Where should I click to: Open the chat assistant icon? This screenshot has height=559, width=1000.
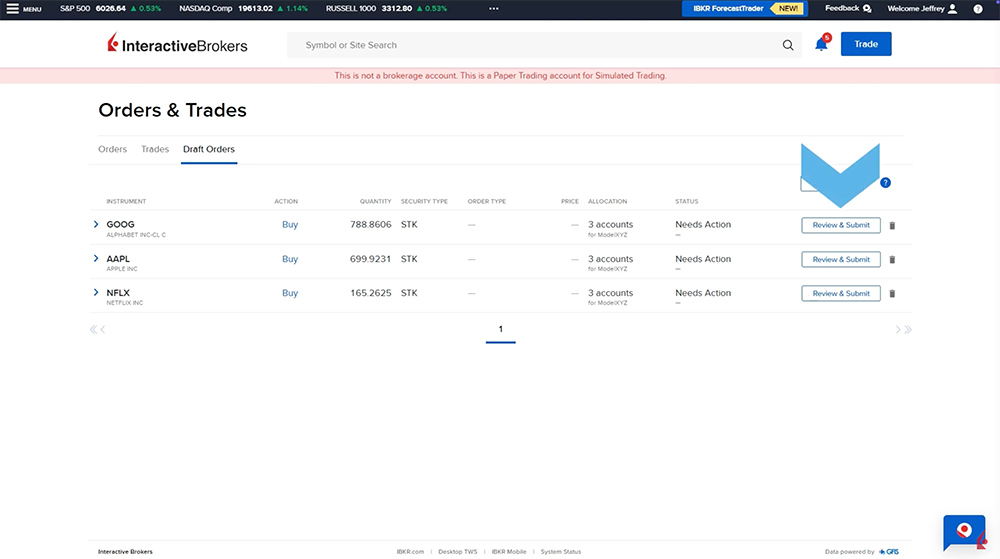tap(964, 533)
